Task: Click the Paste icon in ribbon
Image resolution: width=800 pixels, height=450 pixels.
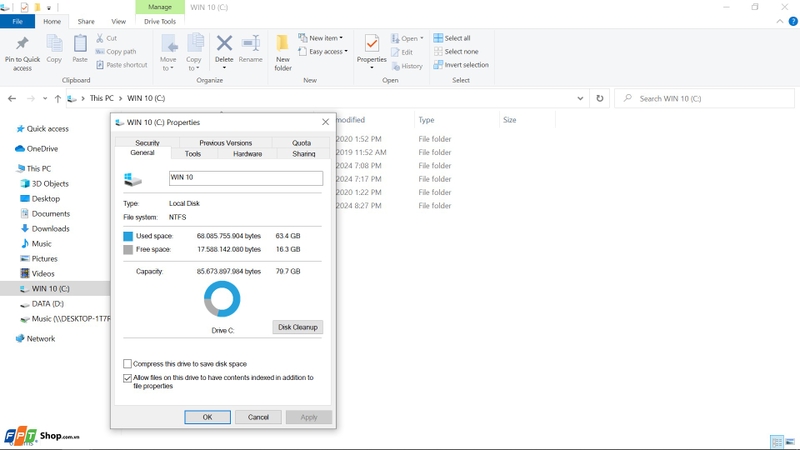Action: click(80, 44)
